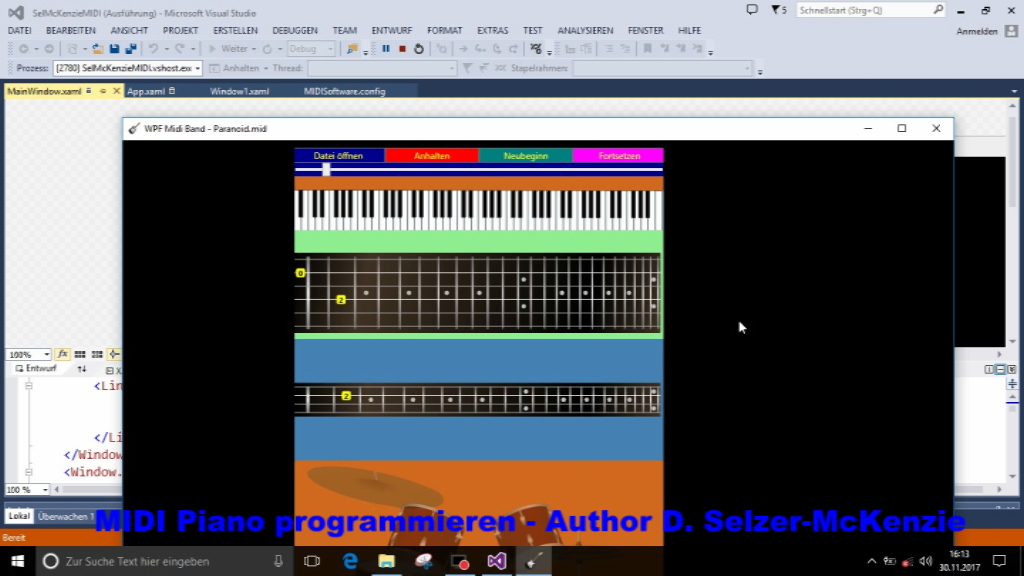Screen dimensions: 1024x576
Task: Open Edge from the taskbar
Action: (350, 561)
